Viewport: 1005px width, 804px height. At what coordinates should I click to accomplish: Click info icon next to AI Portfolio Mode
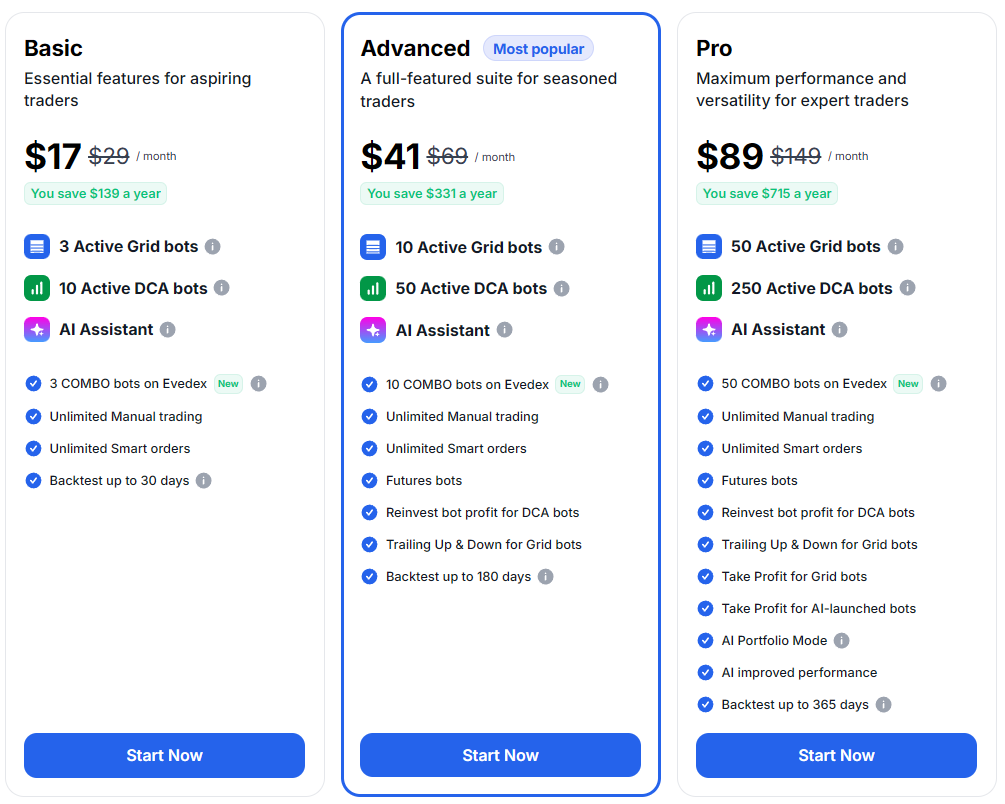[x=842, y=641]
